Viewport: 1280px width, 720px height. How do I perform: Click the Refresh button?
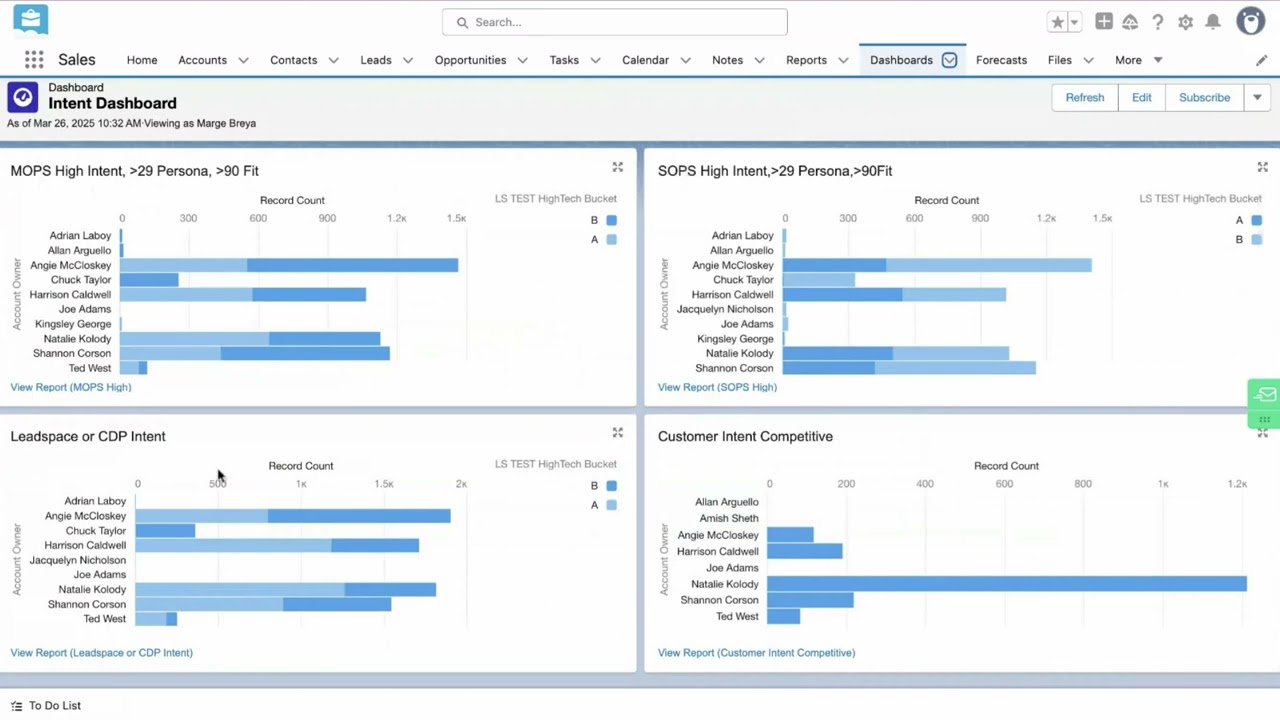(x=1085, y=98)
